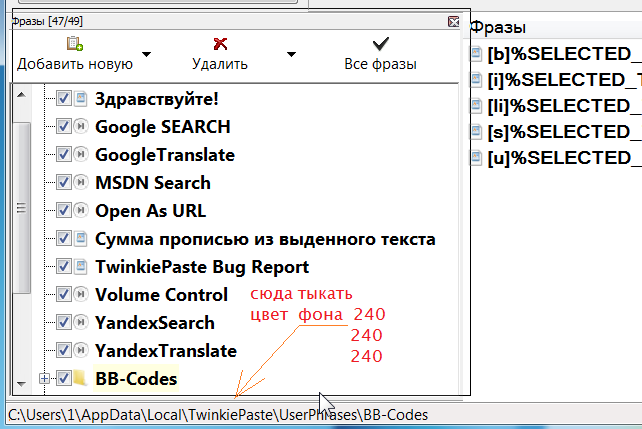642x429 pixels.
Task: Select the [s]%SELECTED phrase text
Action: coord(564,131)
